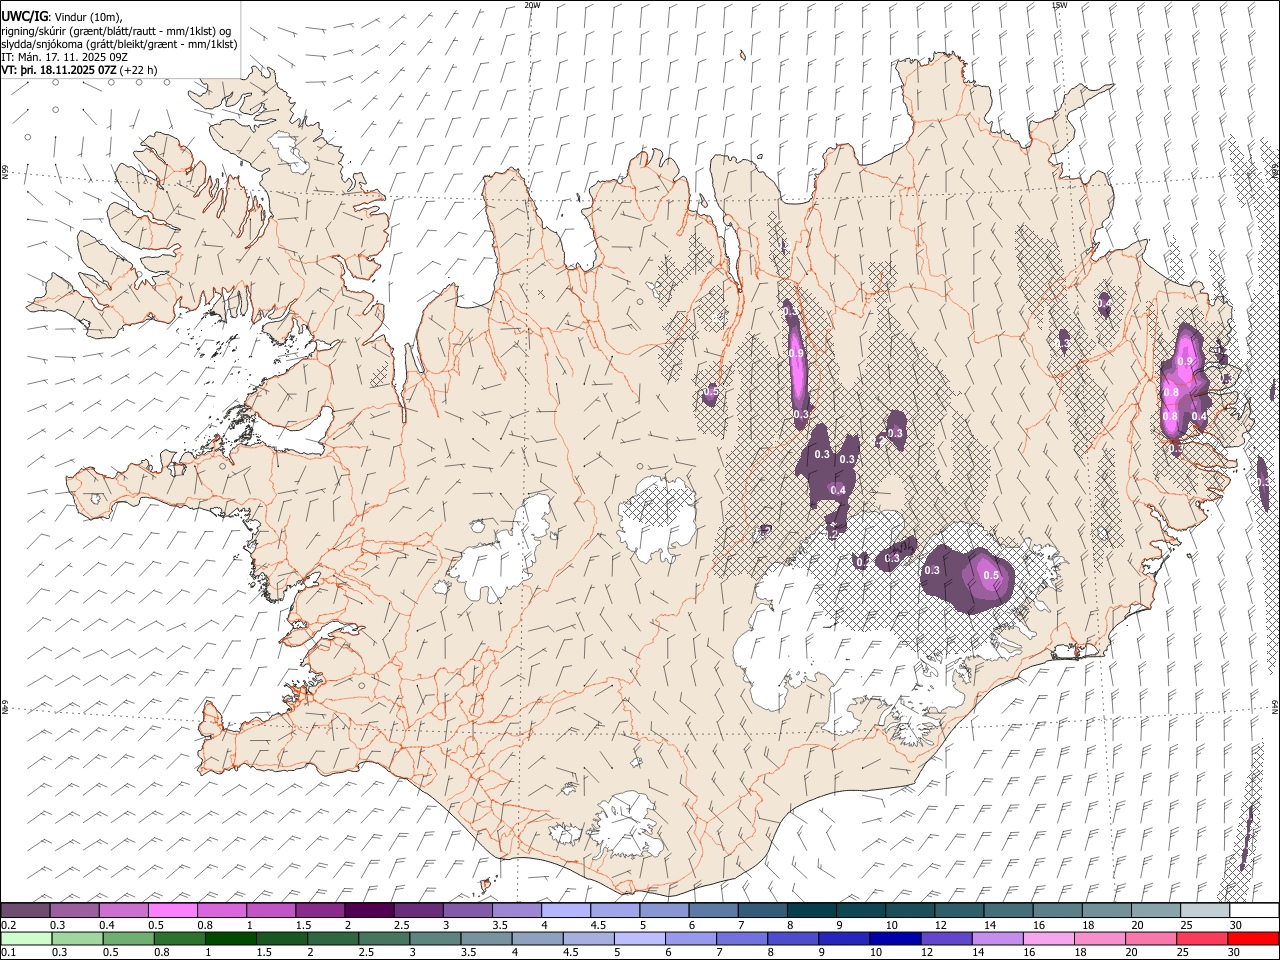Image resolution: width=1280 pixels, height=960 pixels.
Task: Click the 'rigning/skúrir' legend description line
Action: pos(116,31)
